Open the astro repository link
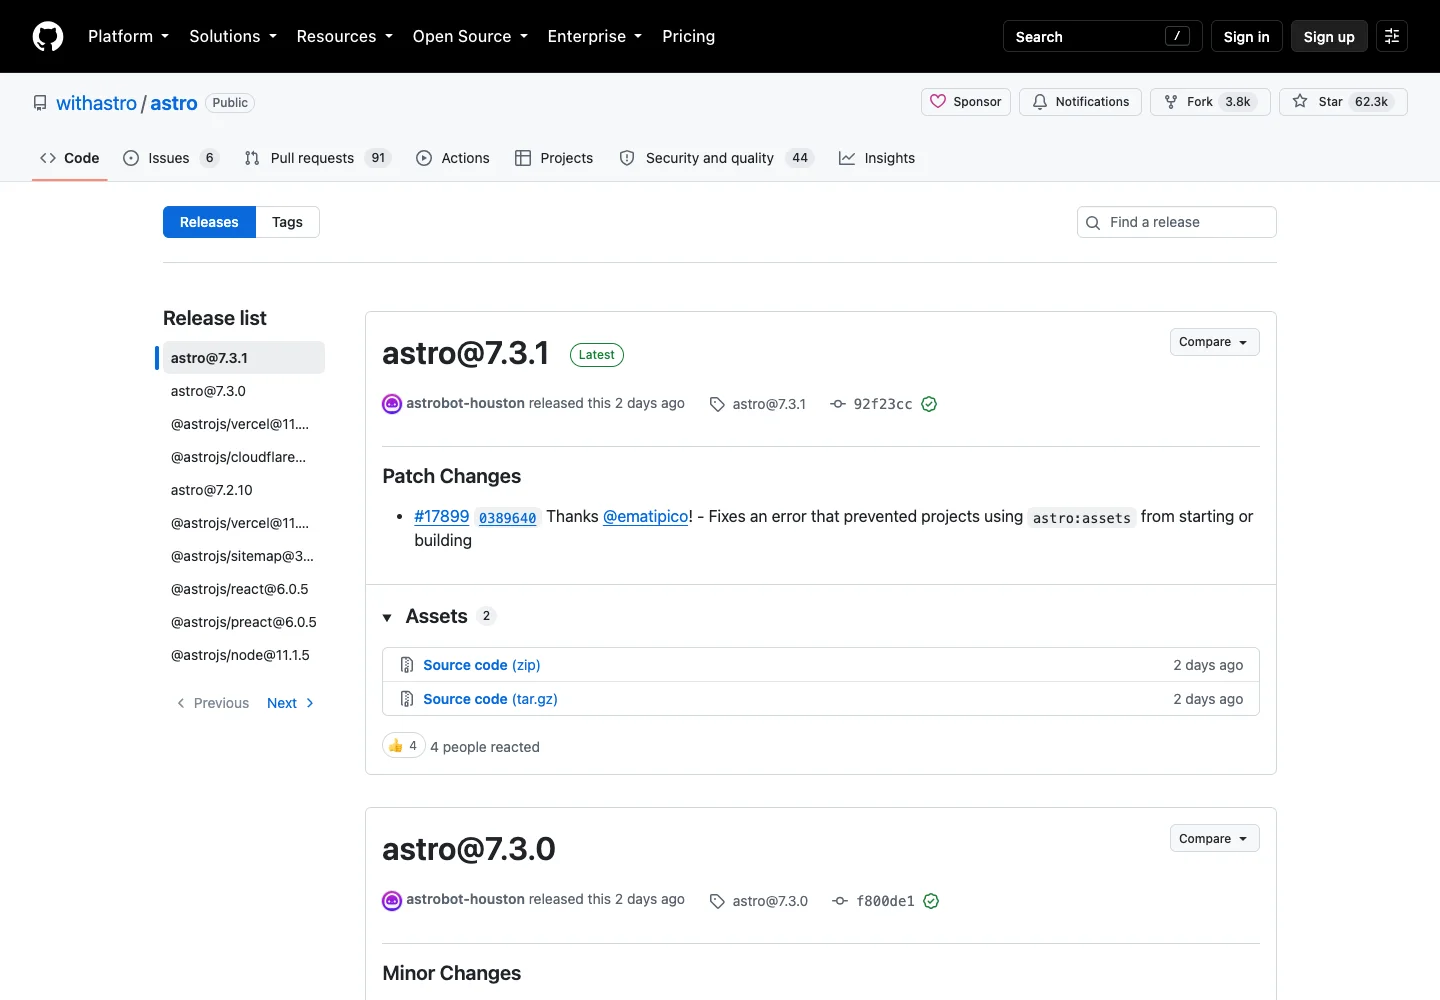Image resolution: width=1440 pixels, height=1000 pixels. (x=174, y=103)
